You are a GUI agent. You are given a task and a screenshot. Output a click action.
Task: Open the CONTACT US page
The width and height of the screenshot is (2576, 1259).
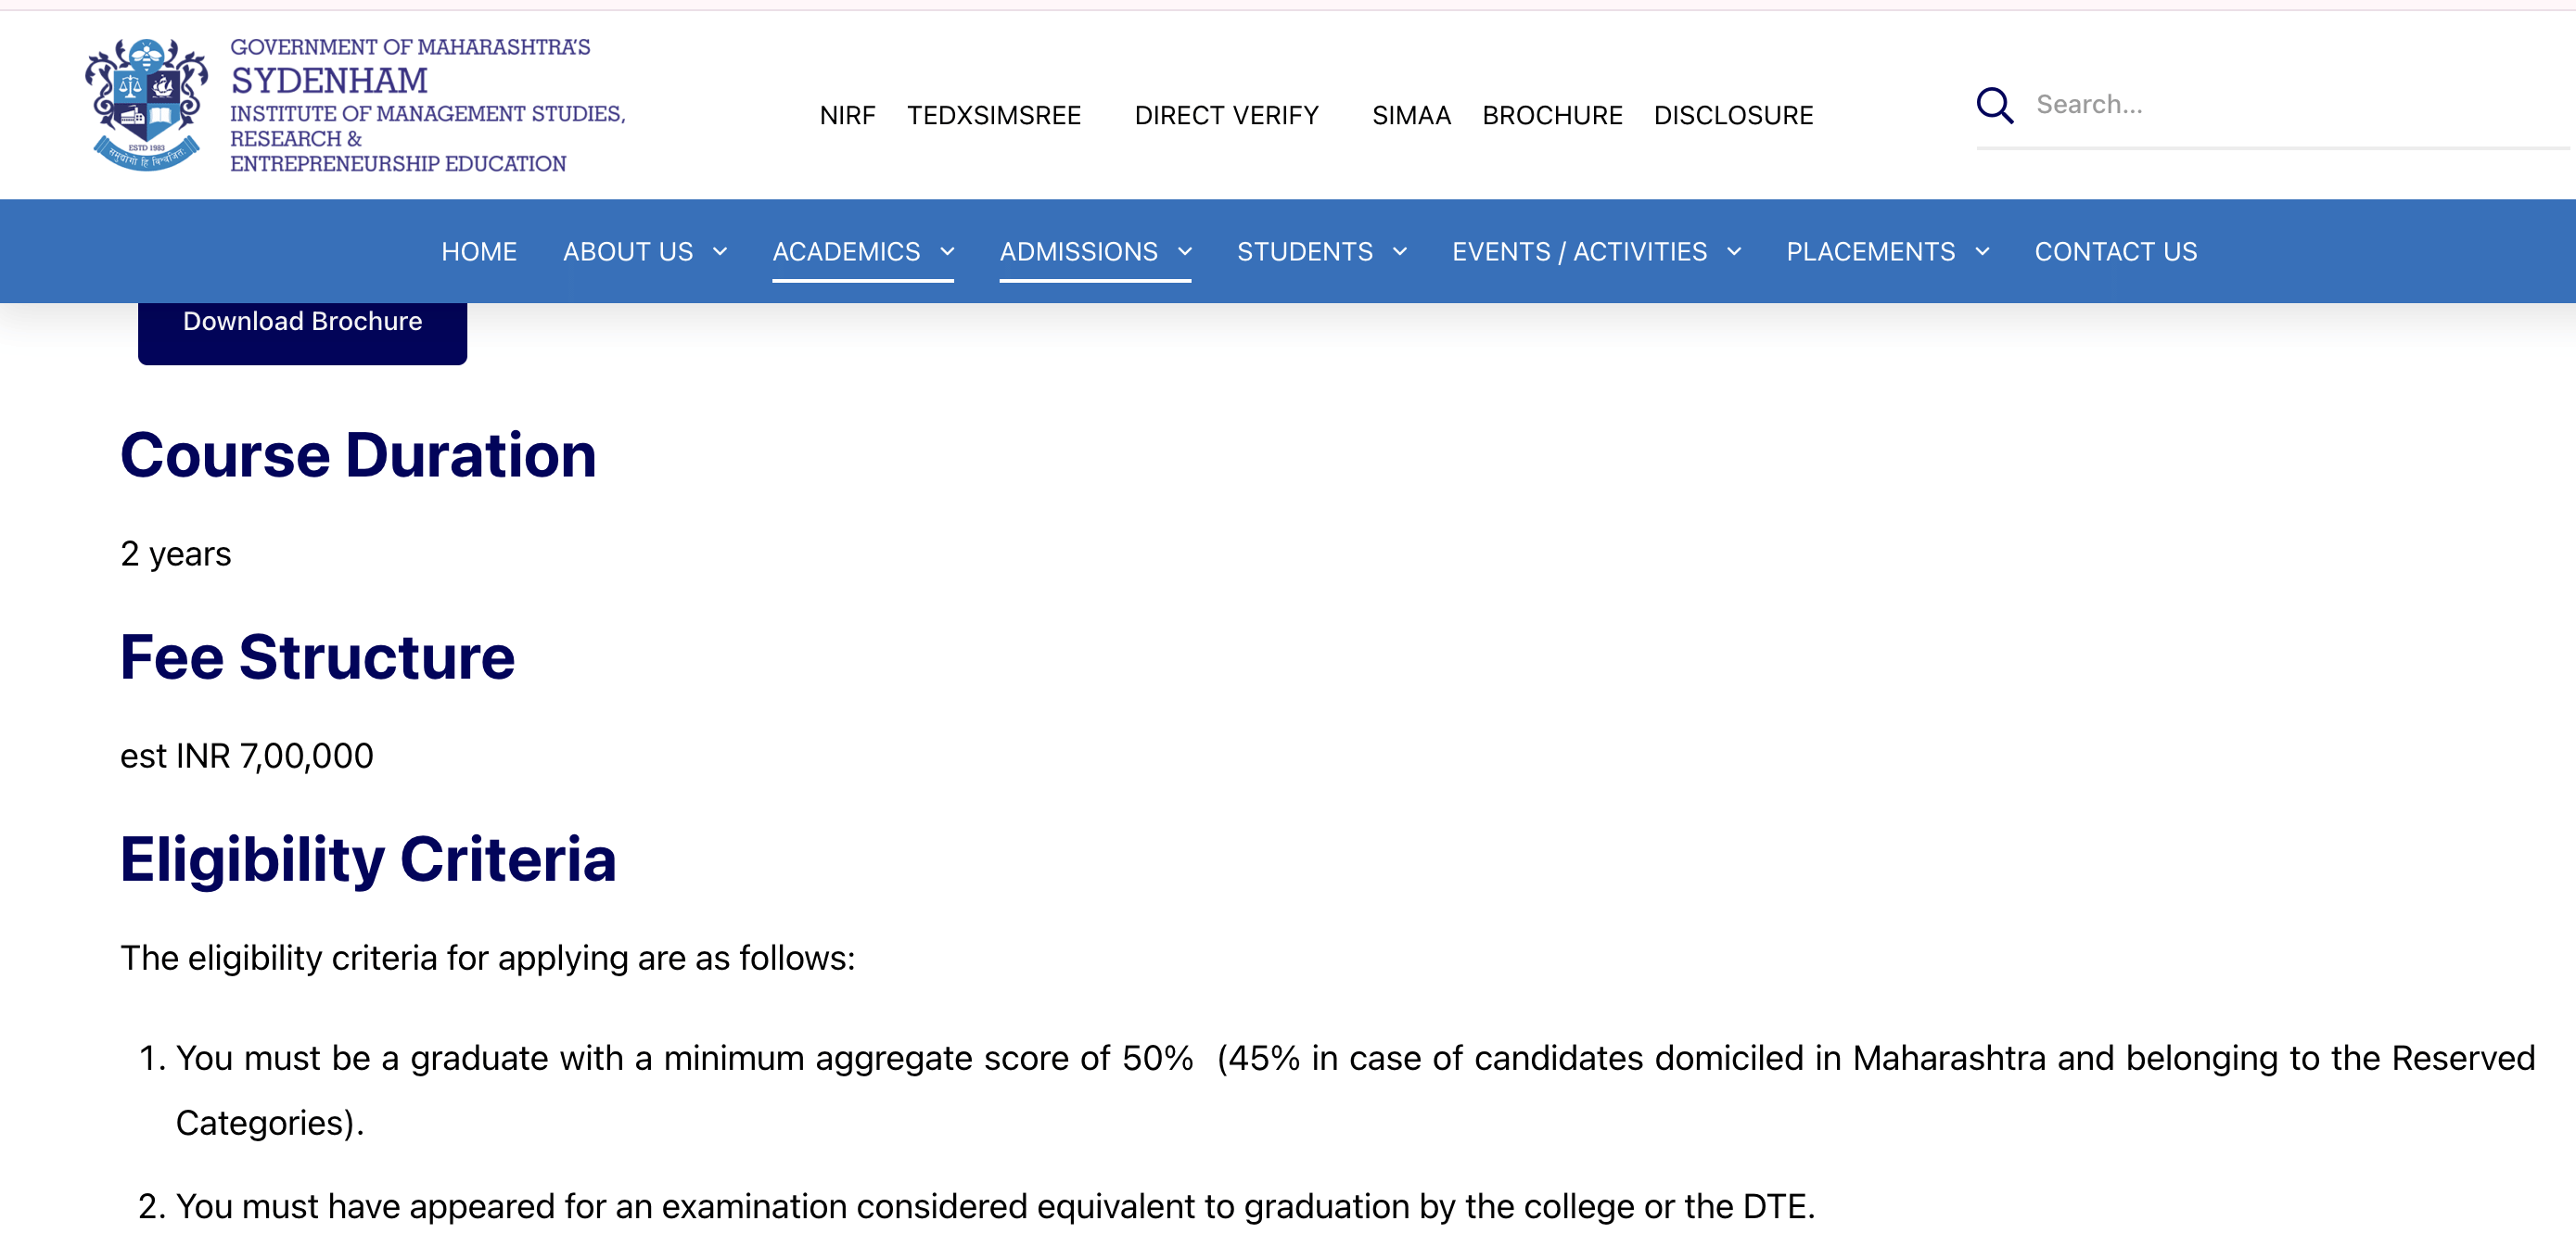click(x=2116, y=251)
